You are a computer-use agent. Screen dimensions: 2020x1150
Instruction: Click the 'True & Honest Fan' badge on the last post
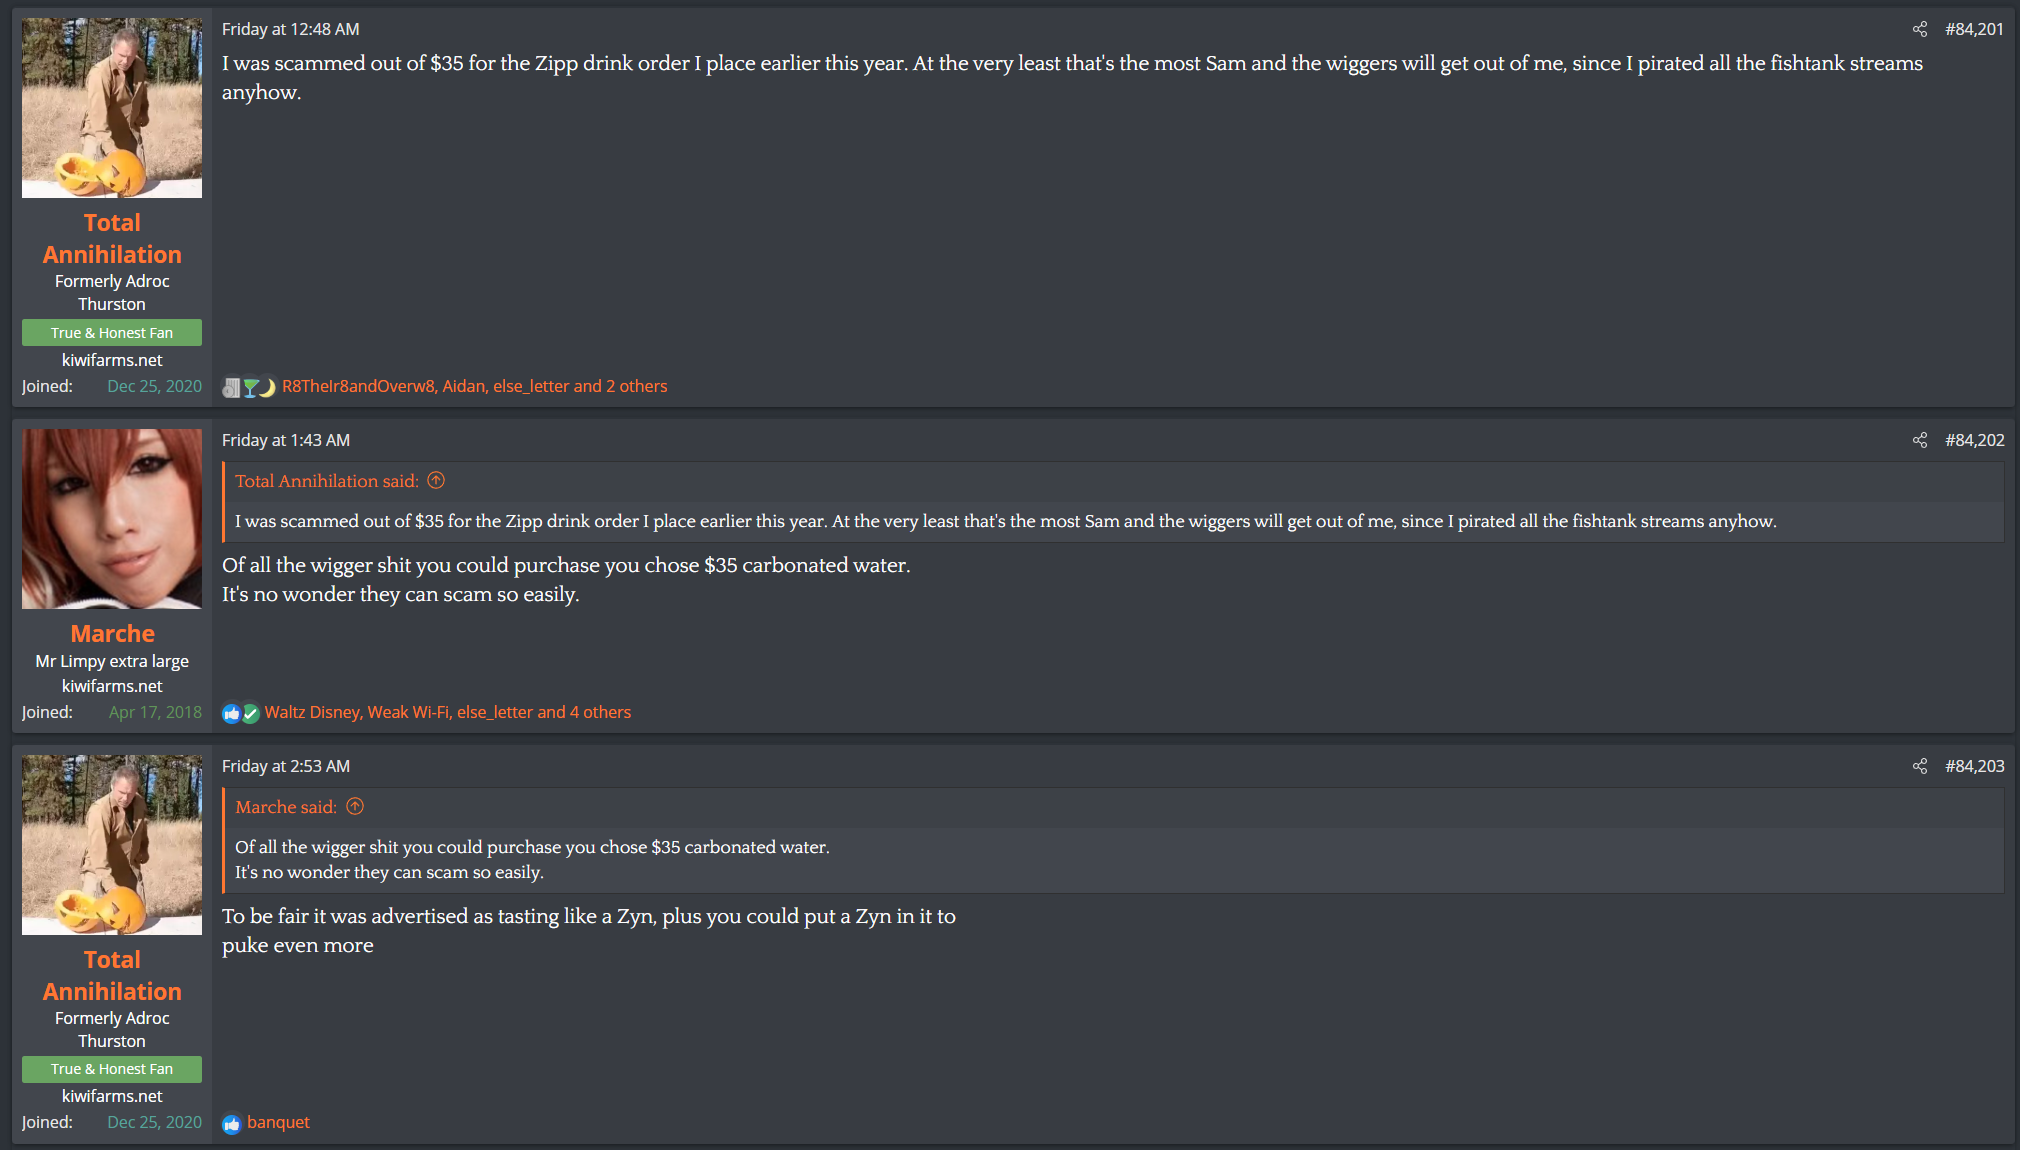pos(112,1069)
